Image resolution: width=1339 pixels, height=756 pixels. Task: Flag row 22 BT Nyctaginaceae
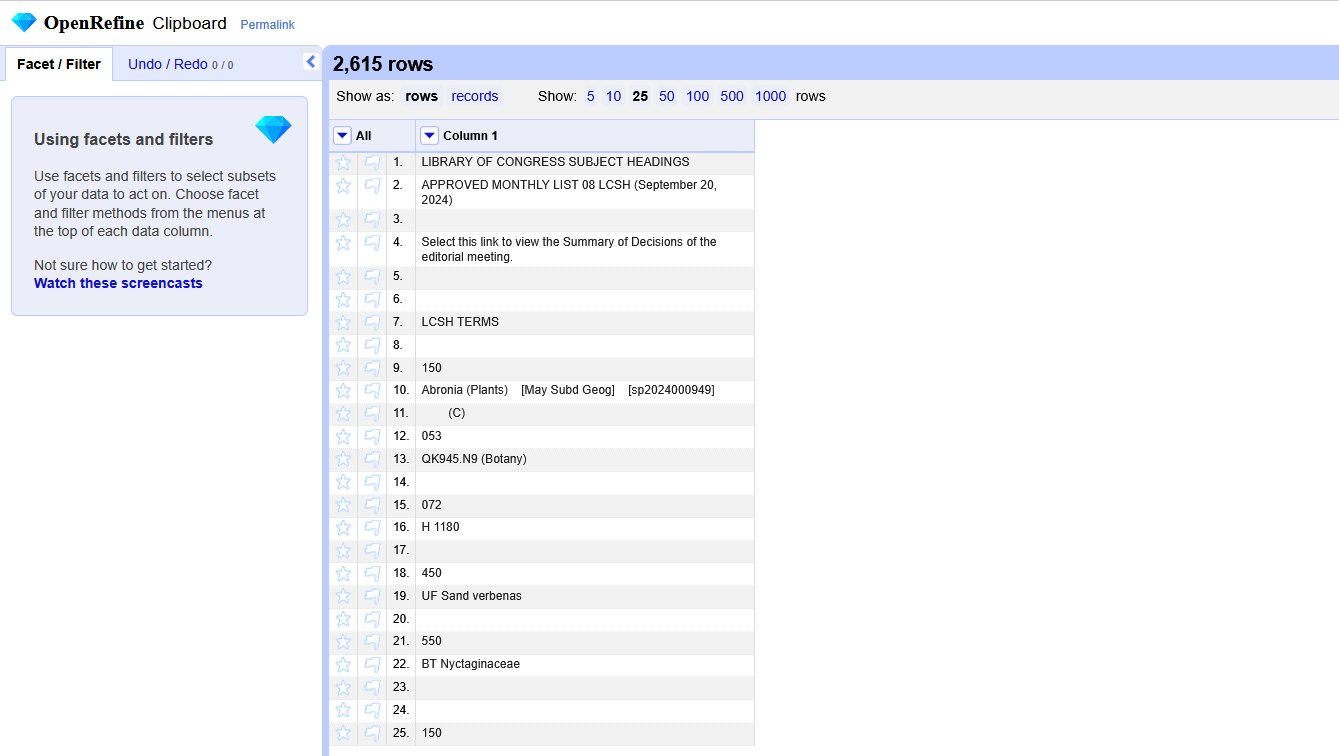point(372,664)
